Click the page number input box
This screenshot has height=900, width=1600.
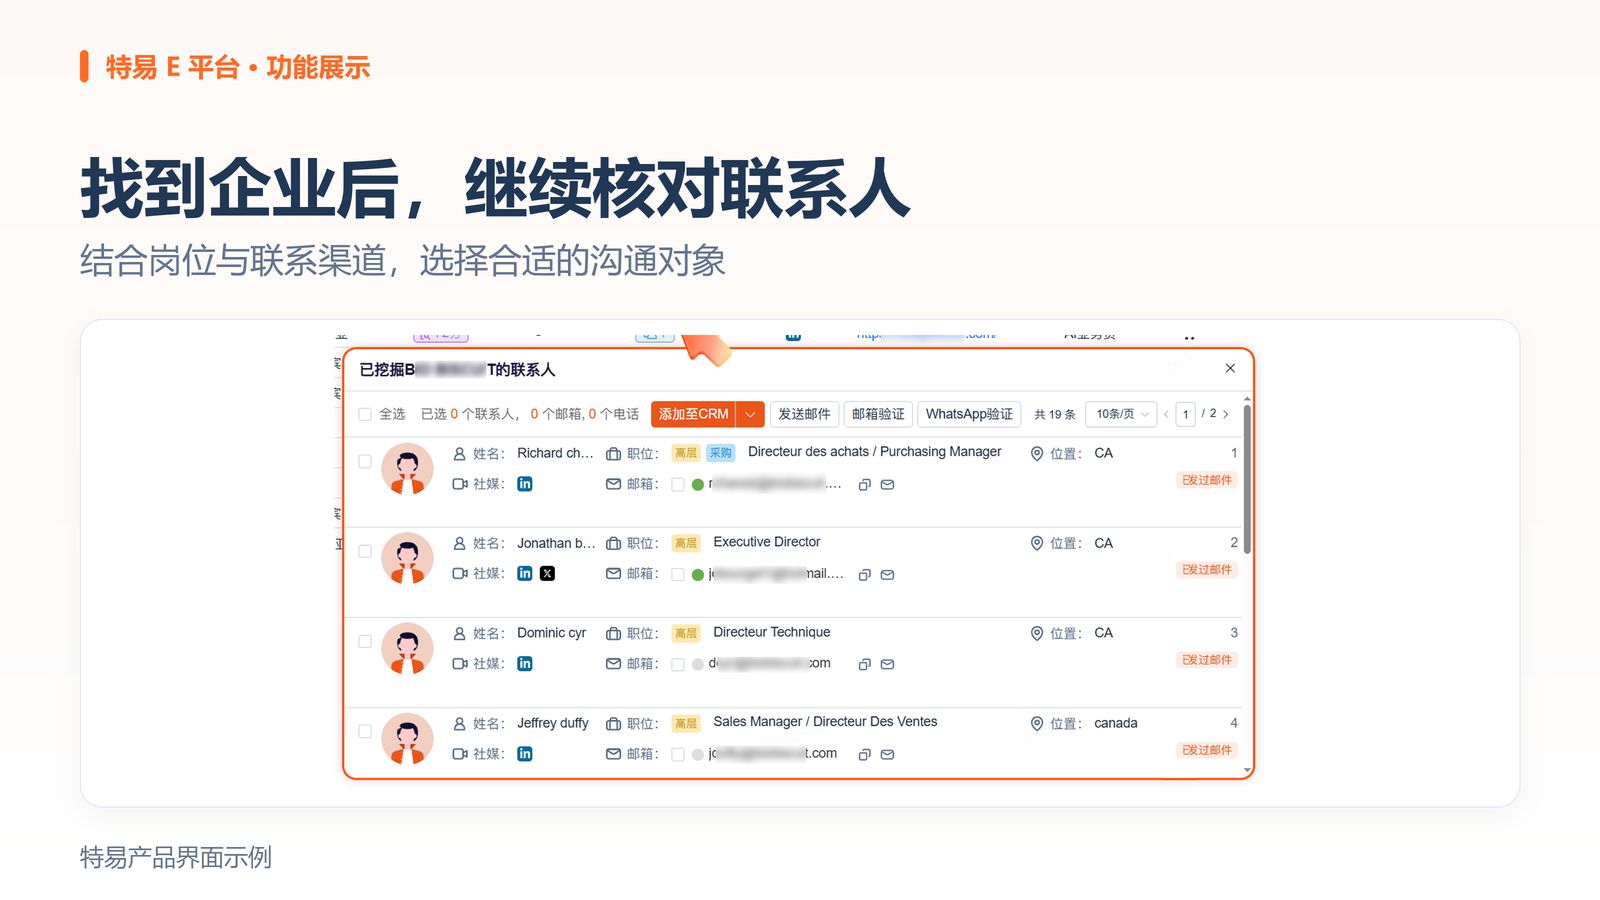click(1186, 414)
